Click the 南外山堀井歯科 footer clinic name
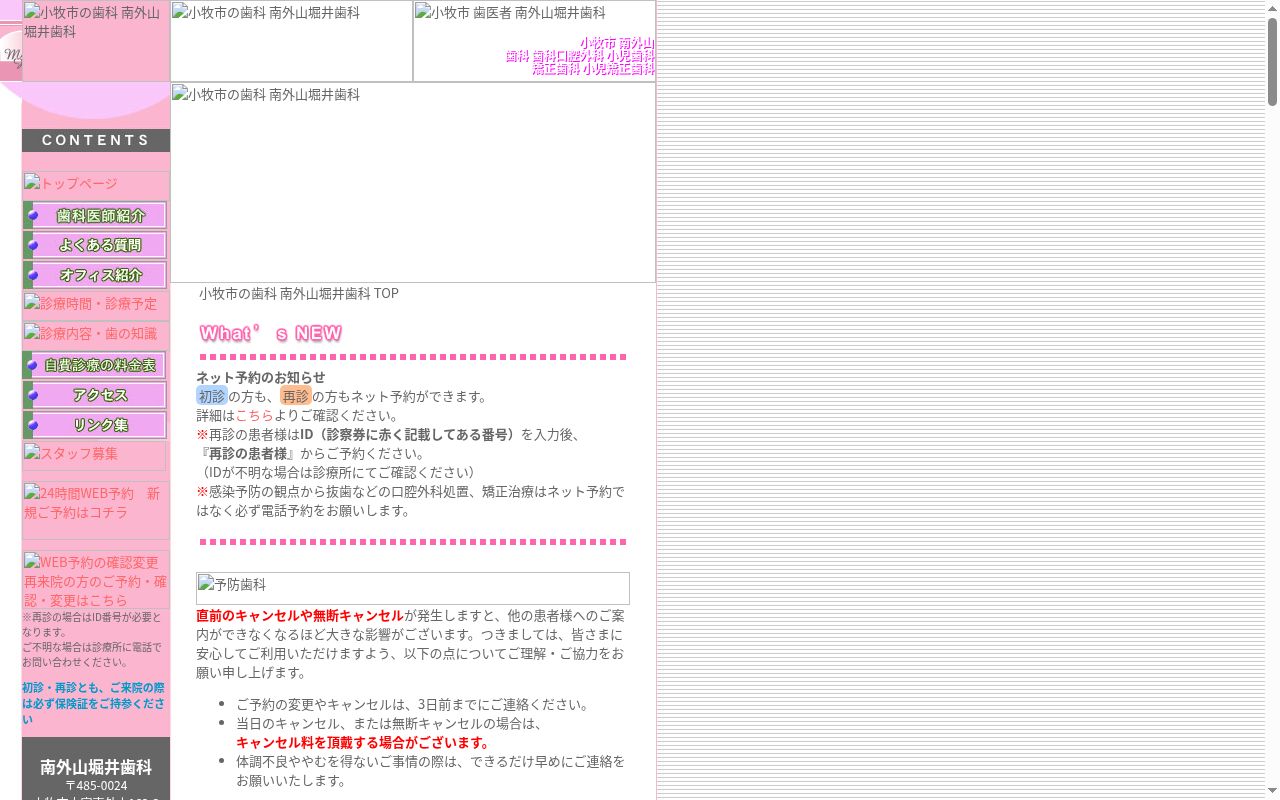 click(x=96, y=767)
